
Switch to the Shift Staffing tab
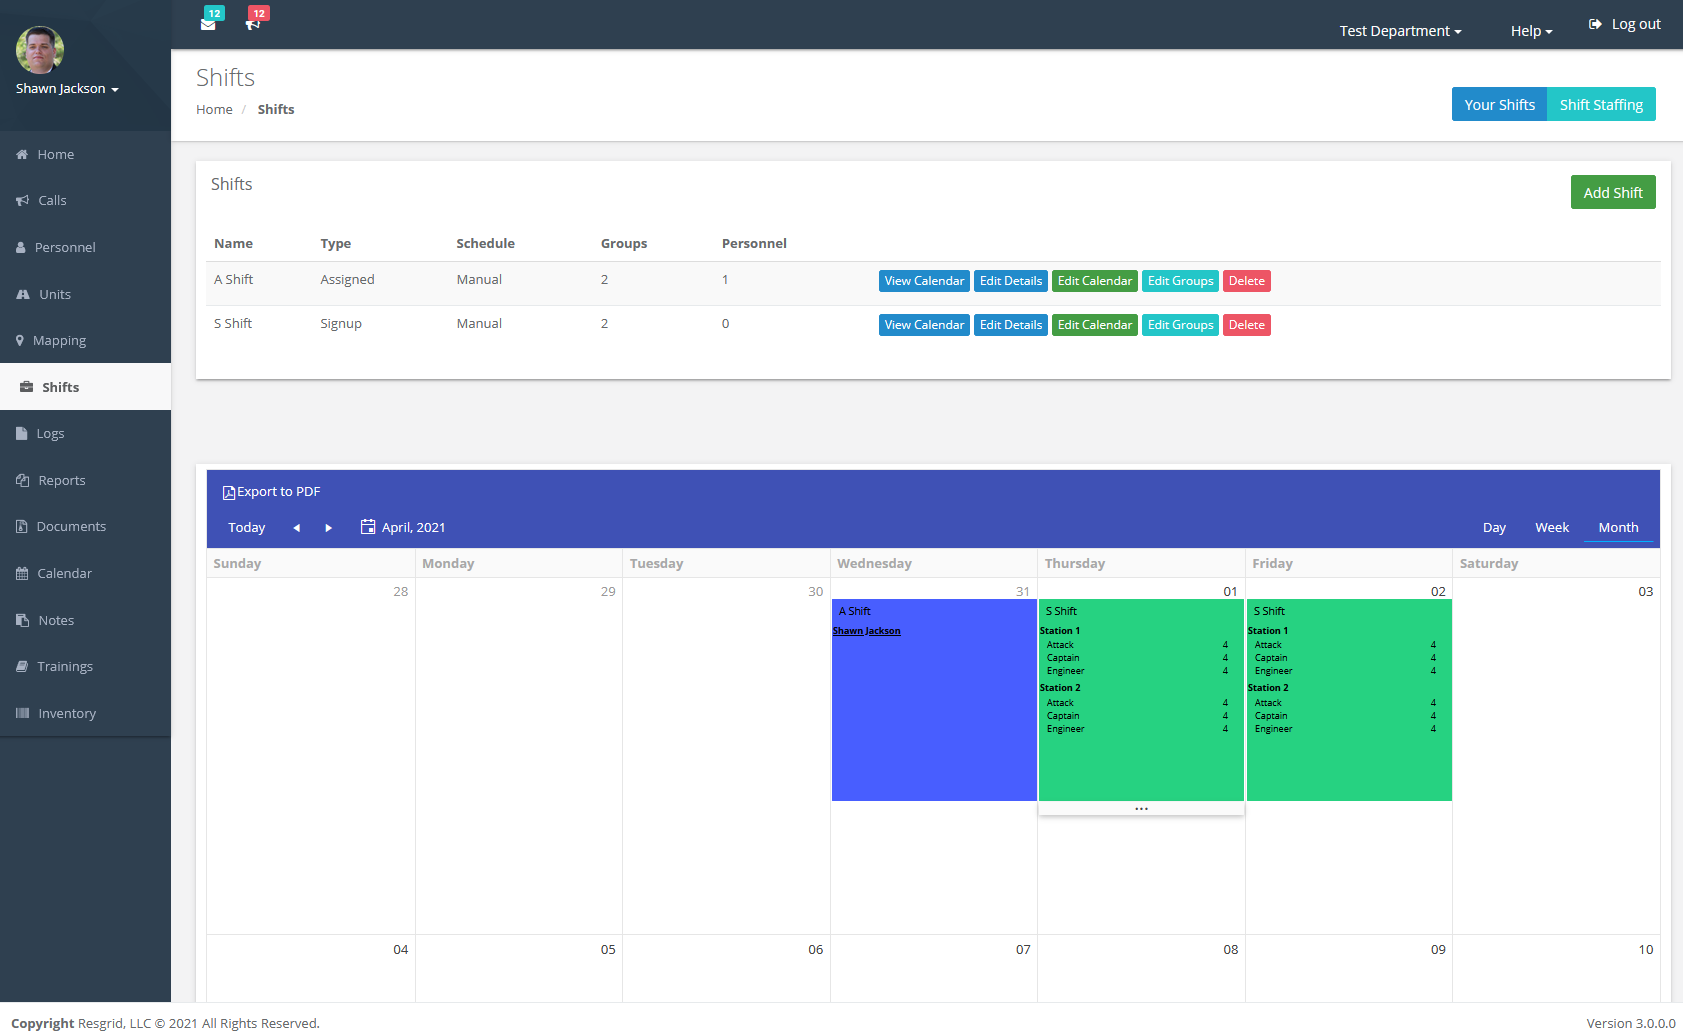point(1601,103)
